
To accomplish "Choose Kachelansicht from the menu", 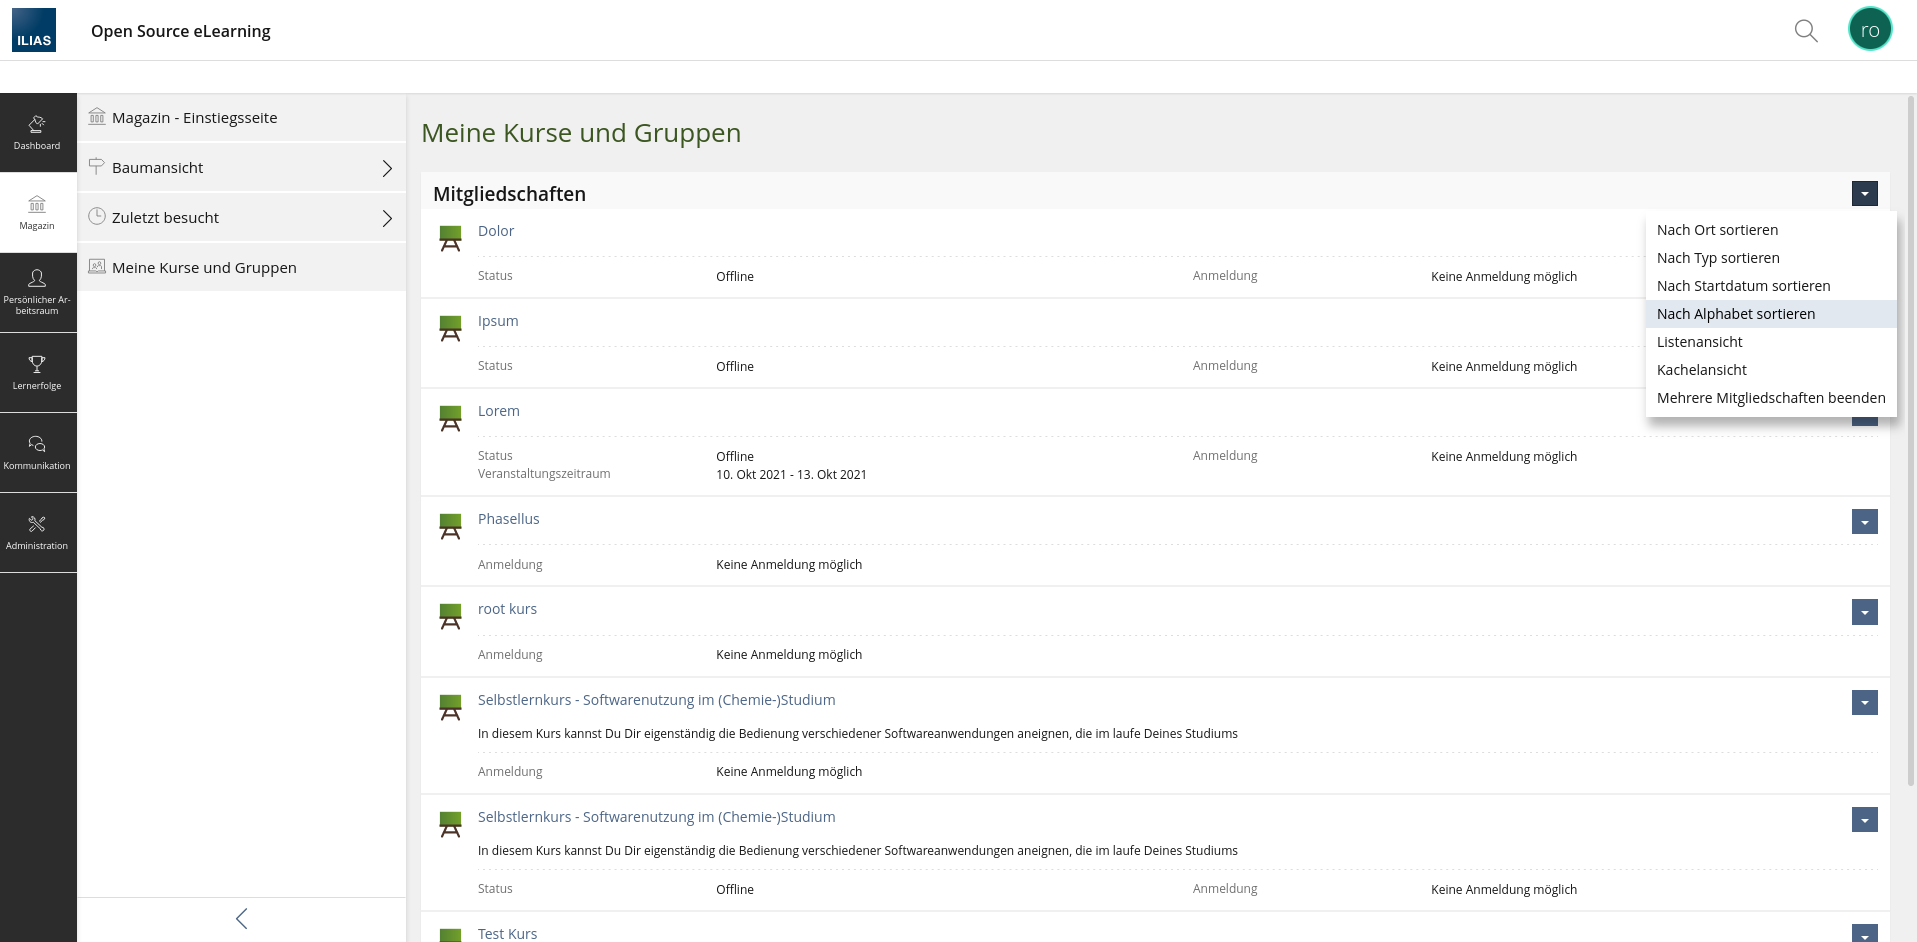I will point(1701,370).
